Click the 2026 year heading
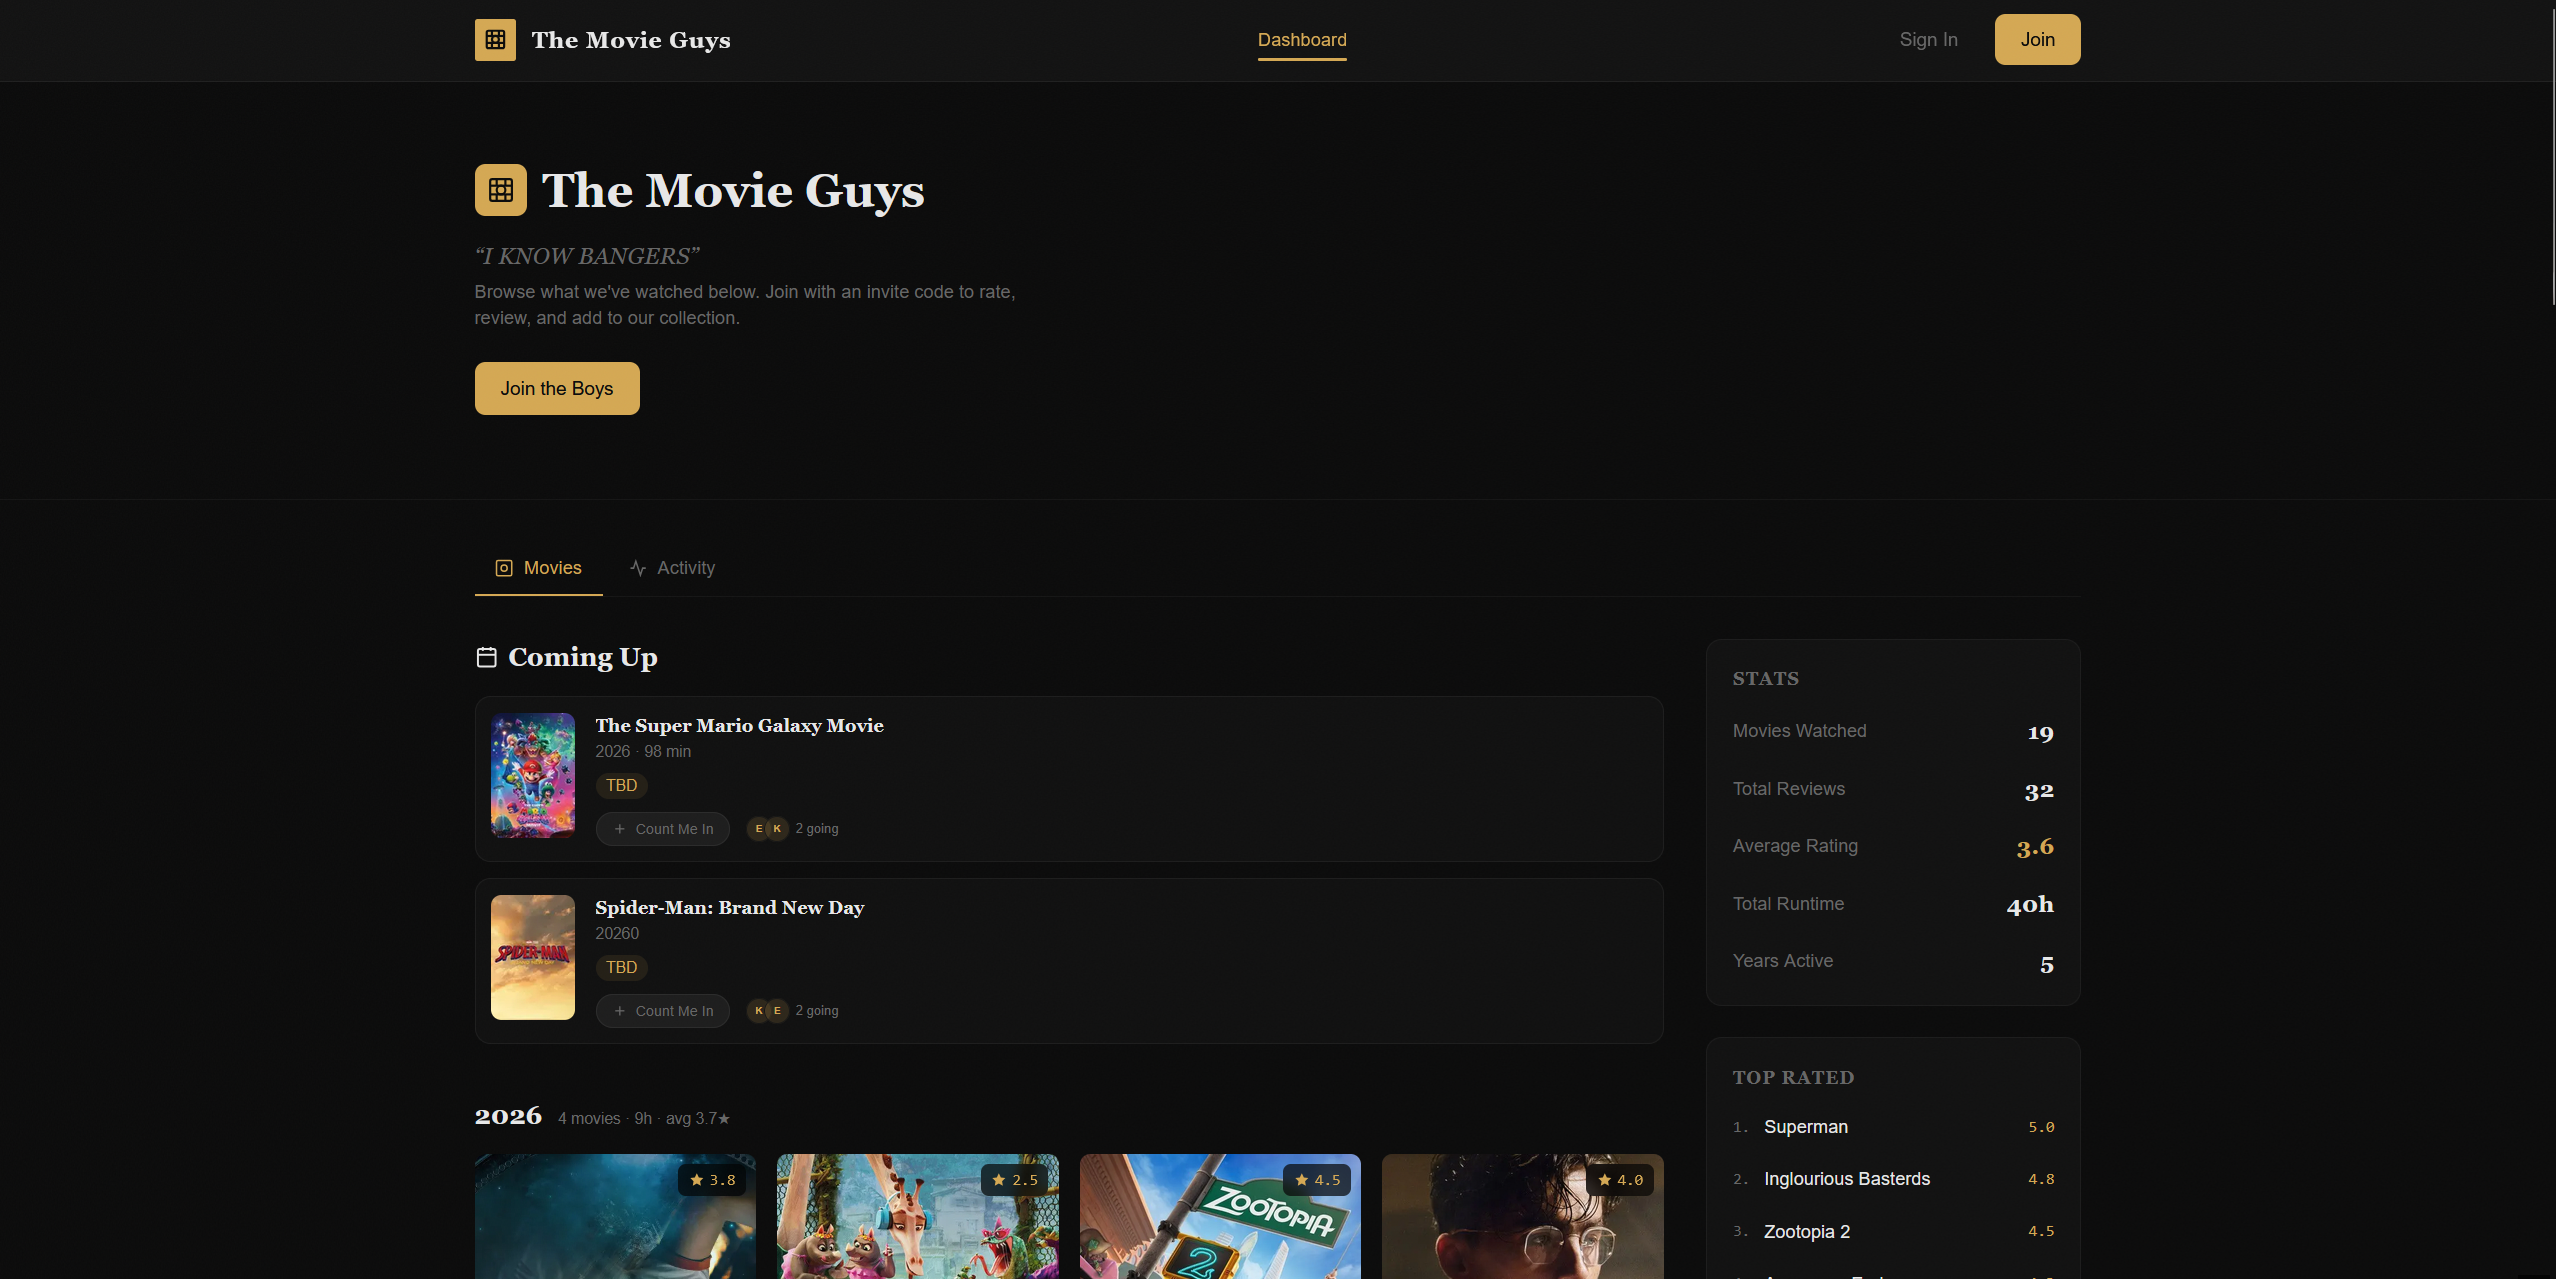 click(x=508, y=1117)
